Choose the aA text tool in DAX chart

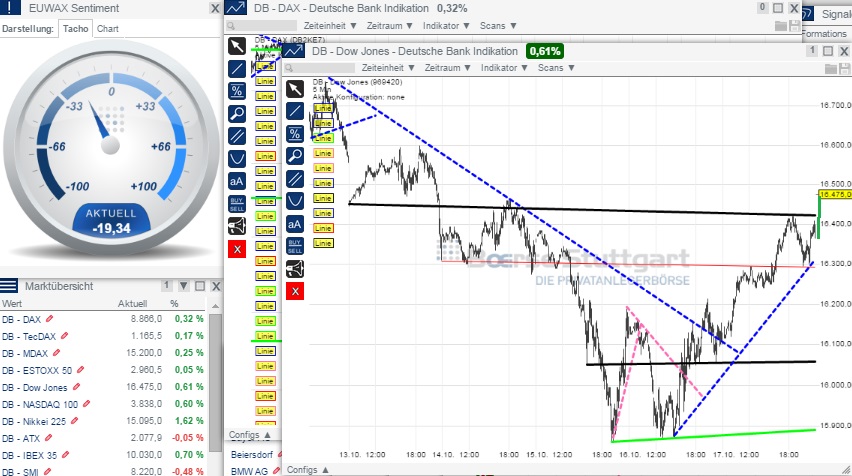coord(236,181)
